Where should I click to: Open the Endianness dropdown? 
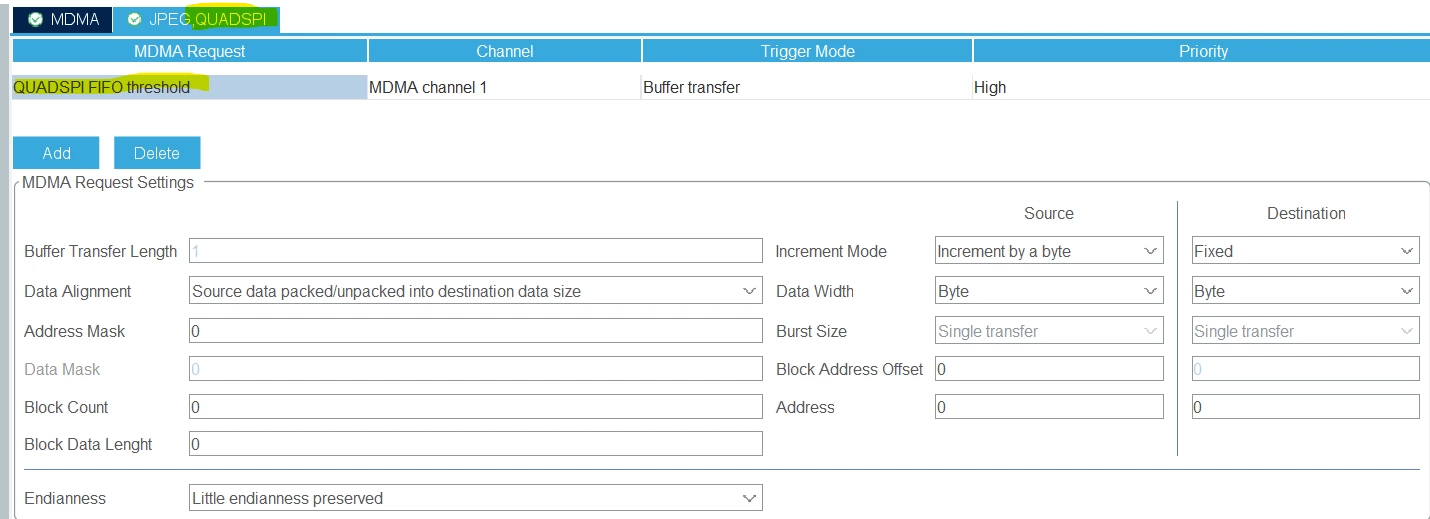click(476, 498)
